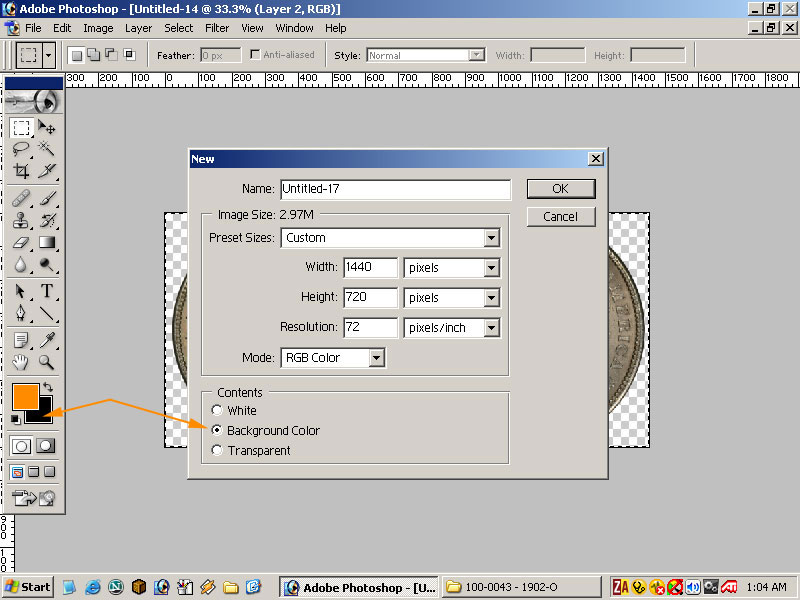Image resolution: width=800 pixels, height=600 pixels.
Task: Open the Filter menu
Action: point(217,28)
